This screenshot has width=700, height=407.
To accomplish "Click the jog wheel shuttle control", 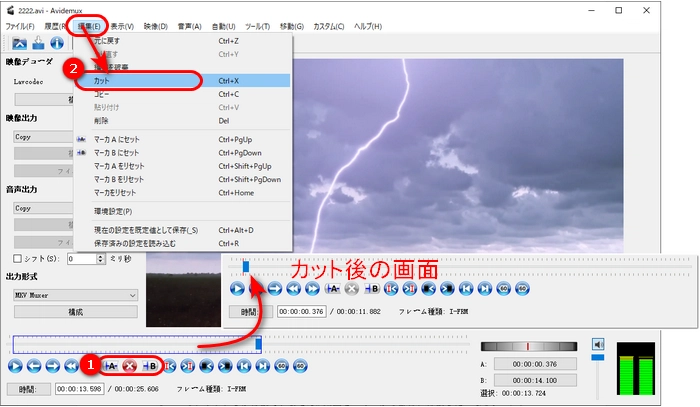I will click(x=529, y=346).
